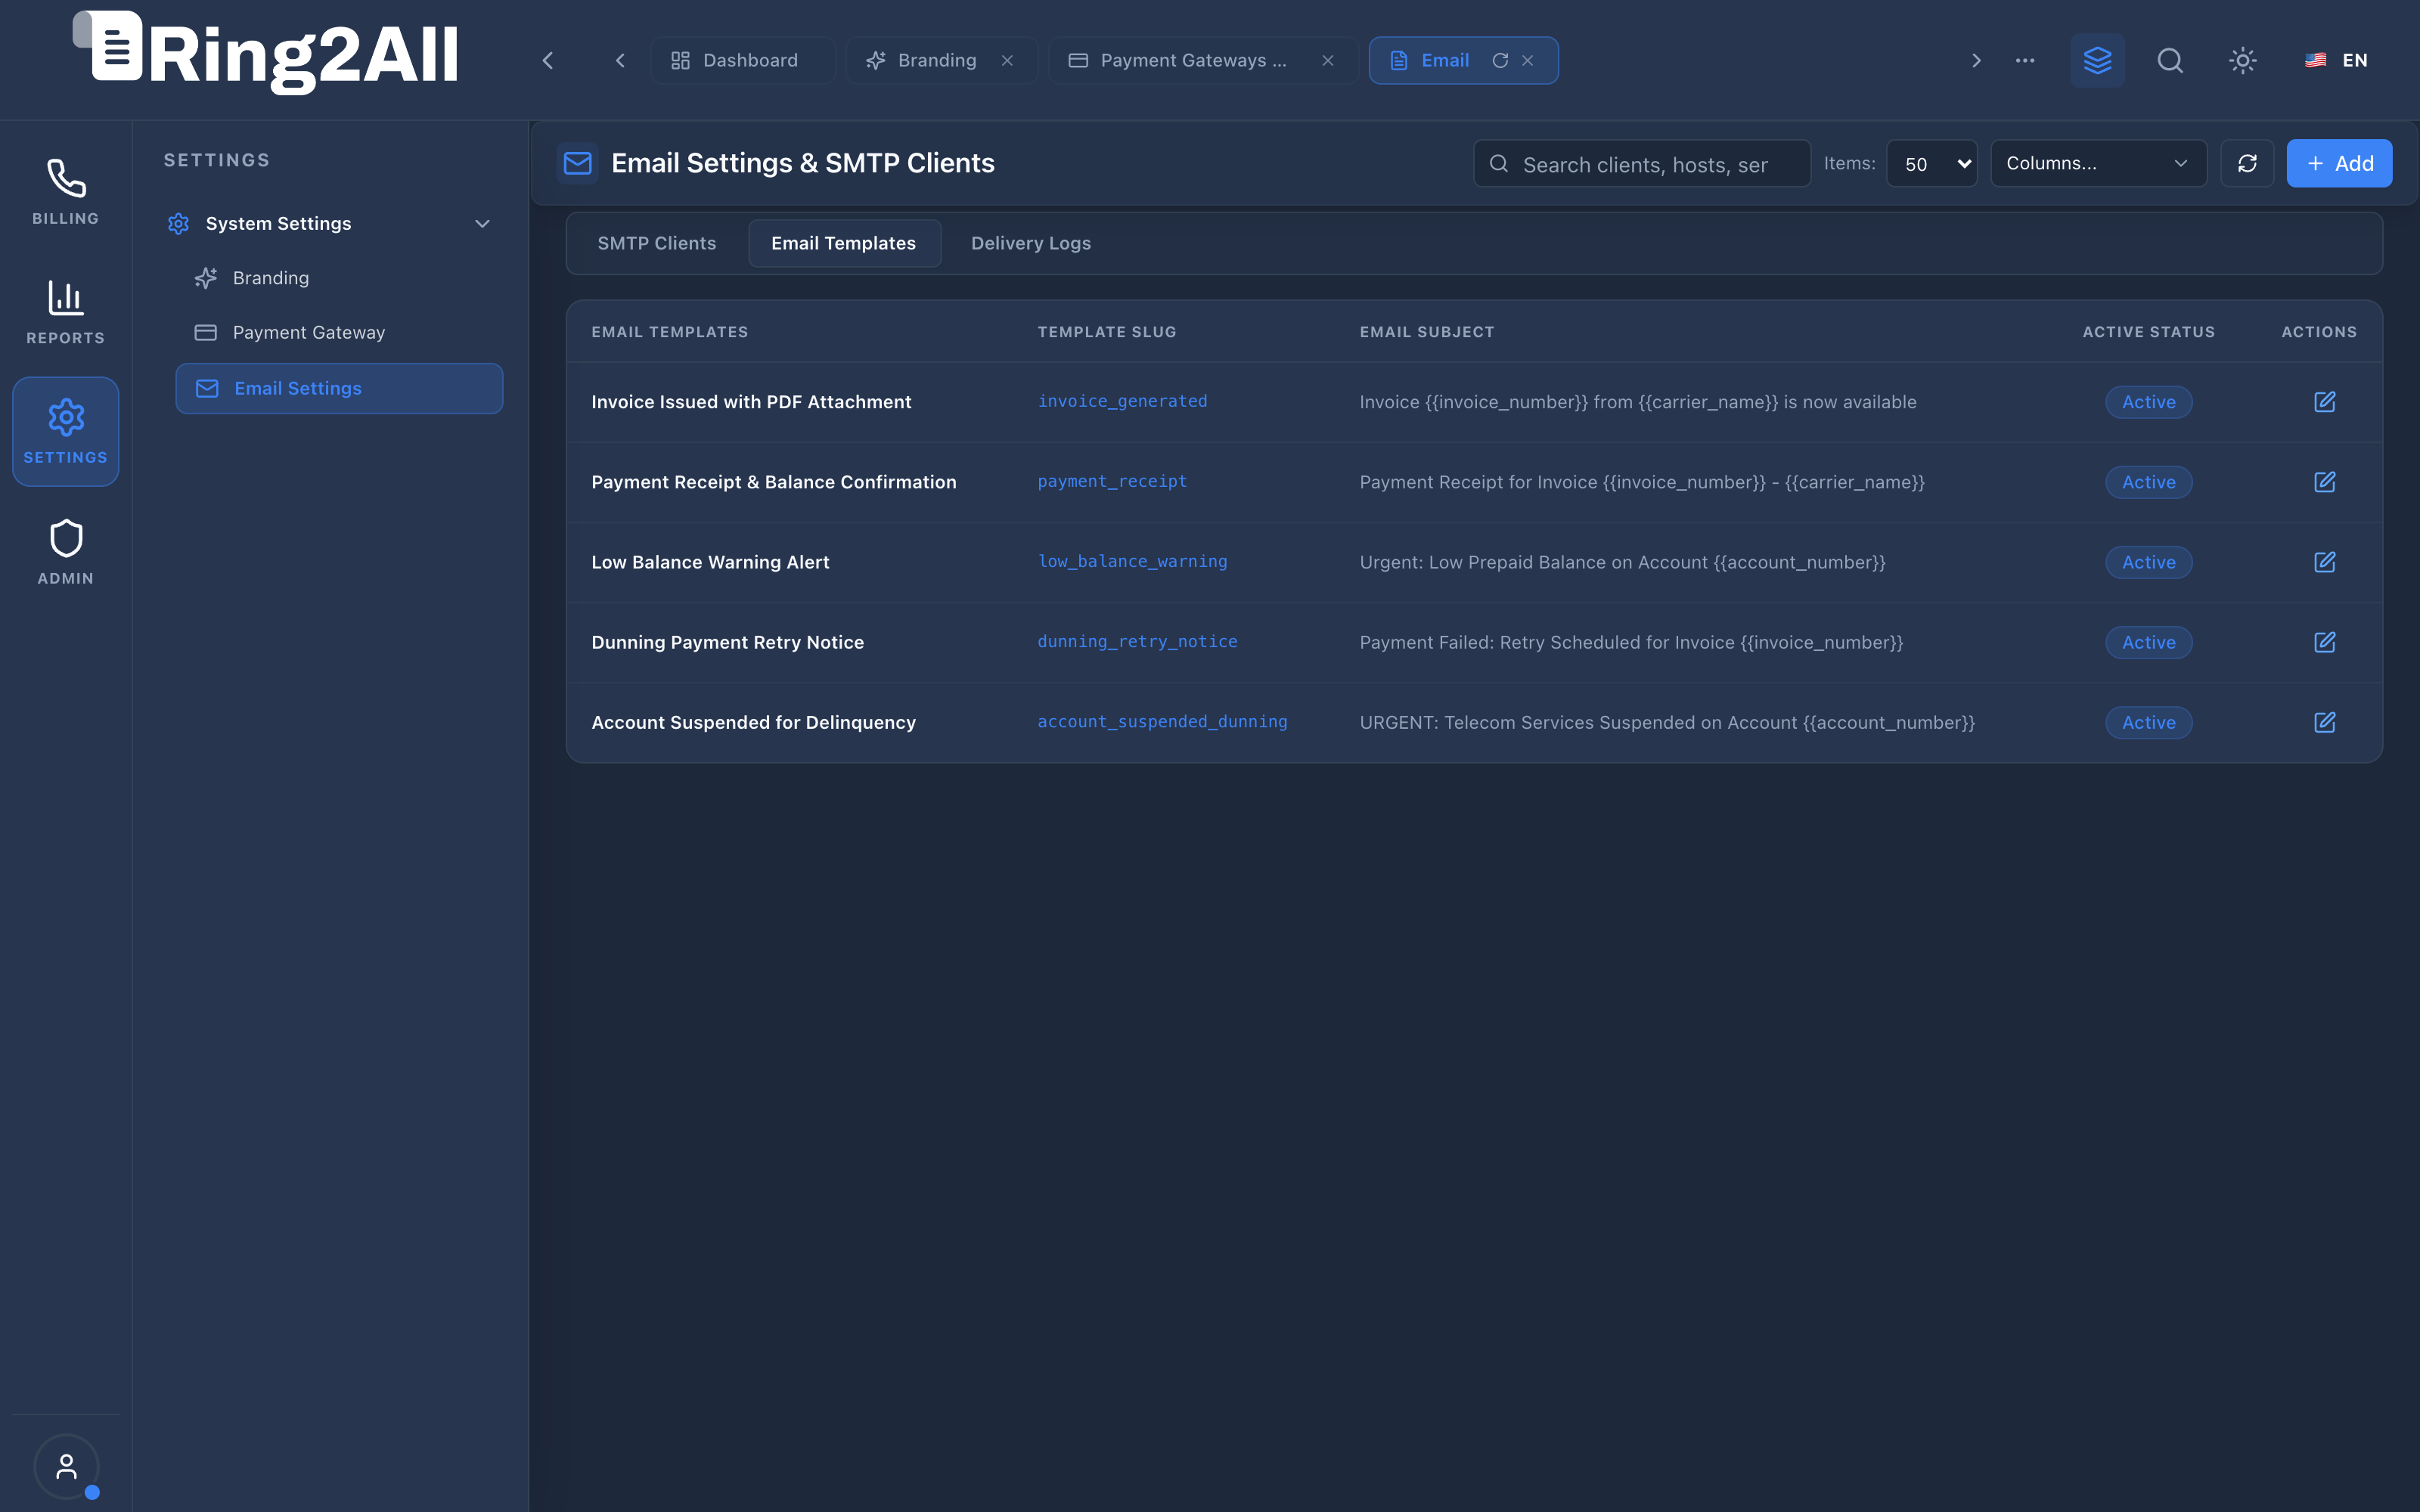Image resolution: width=2420 pixels, height=1512 pixels.
Task: Switch to the SMTP Clients tab
Action: 656,243
